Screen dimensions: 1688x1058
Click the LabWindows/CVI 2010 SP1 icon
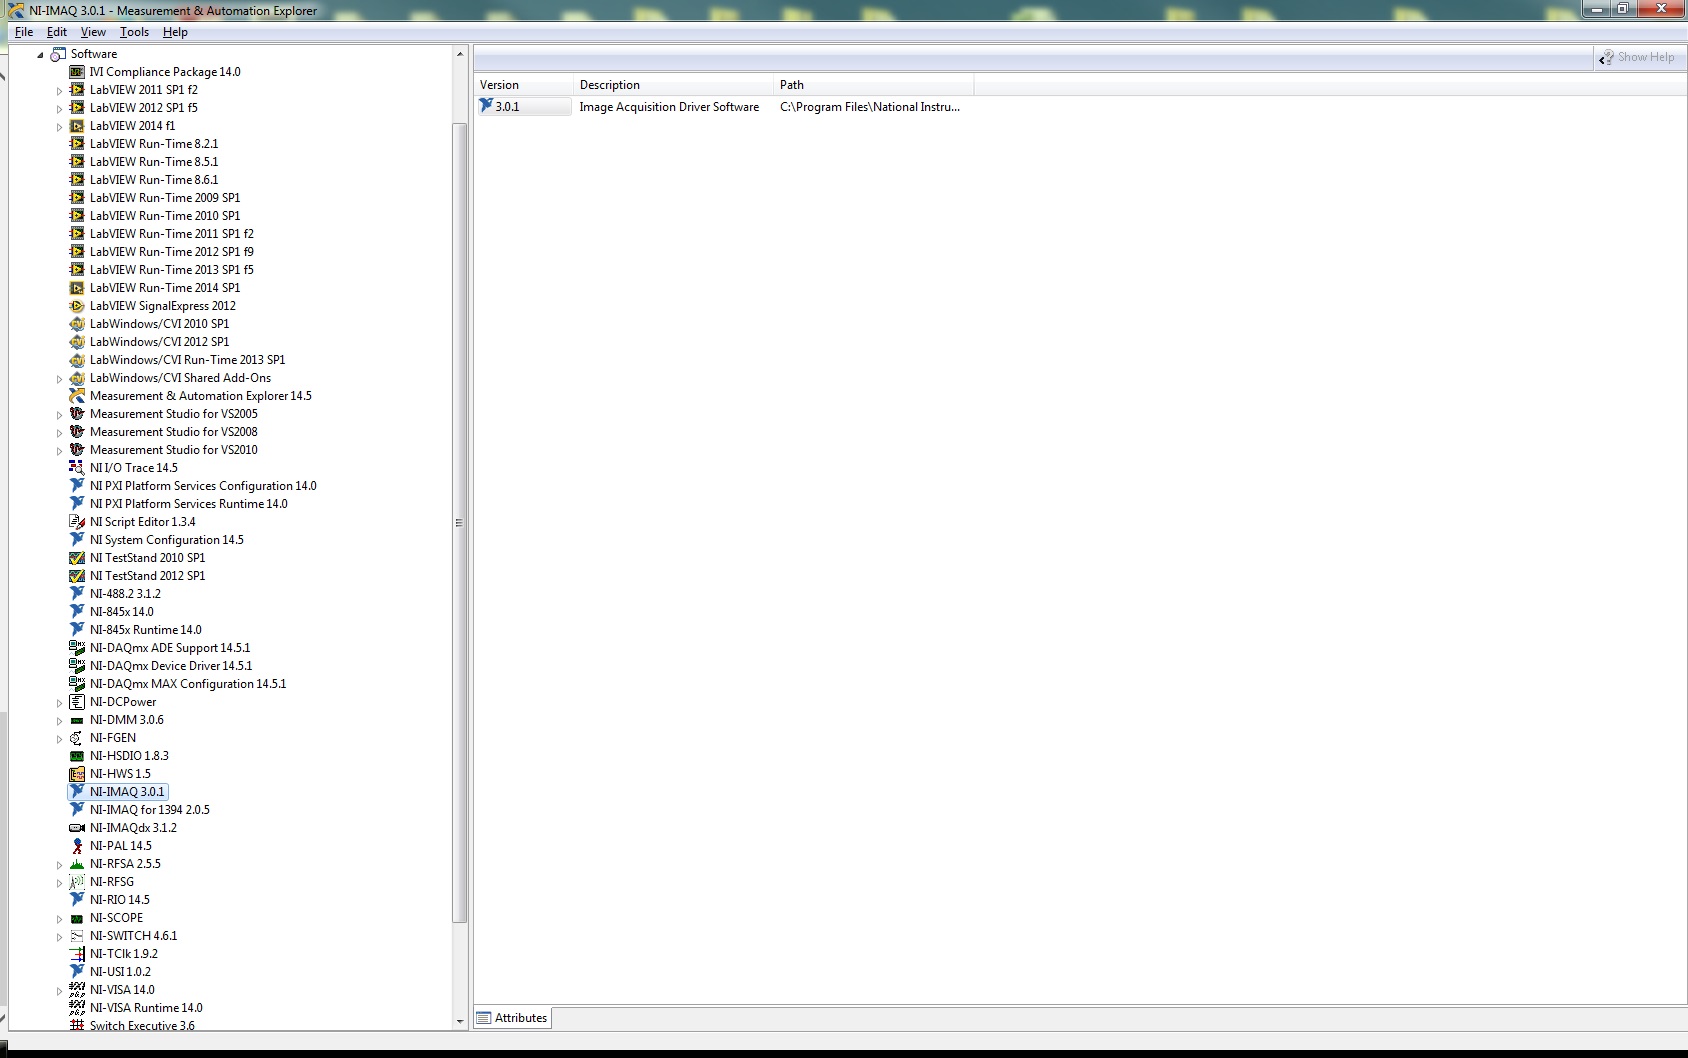point(77,324)
